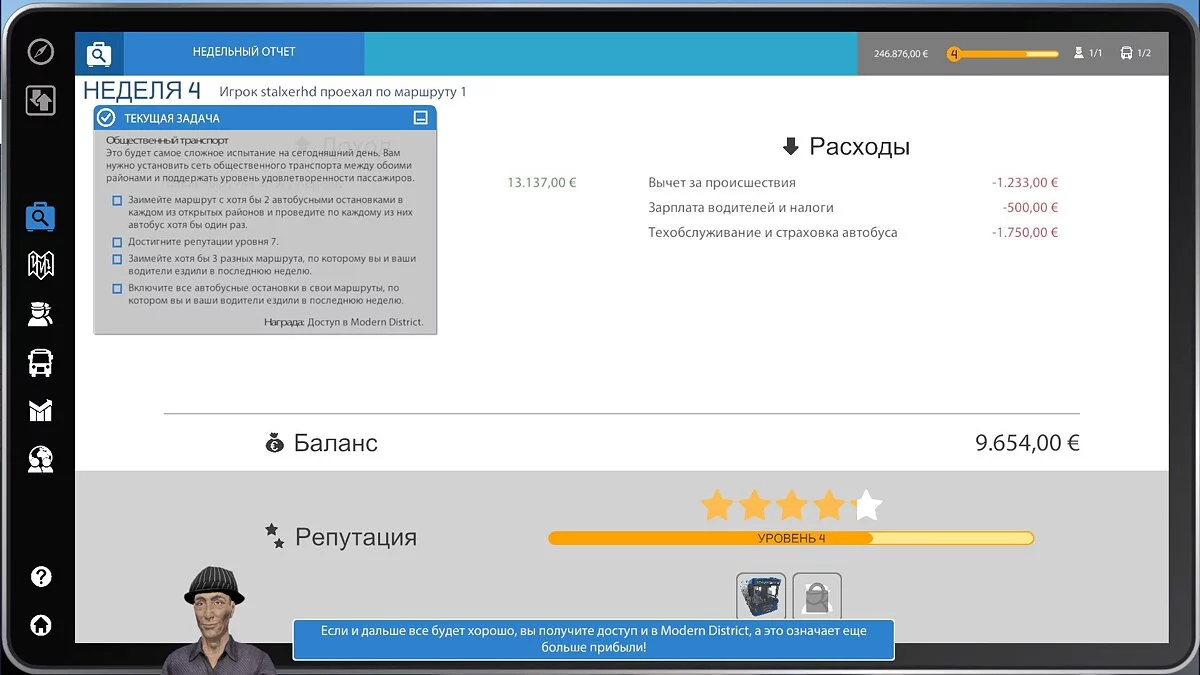Screen dimensions: 1200x675
Task: Open the briefcase weekly report sidebar icon
Action: (40, 216)
